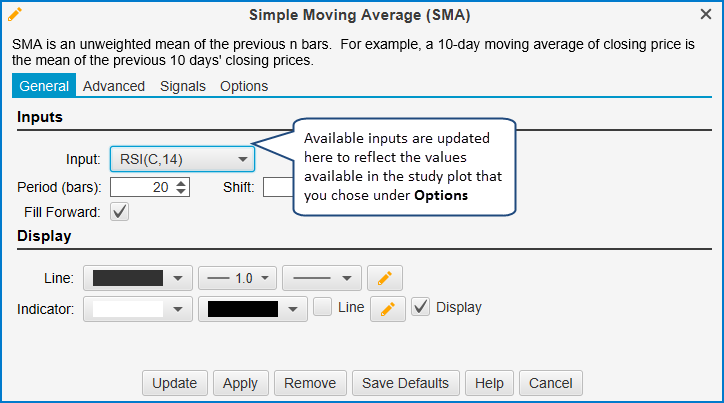This screenshot has height=403, width=724.
Task: Edit the Indicator style with pencil icon
Action: (388, 309)
